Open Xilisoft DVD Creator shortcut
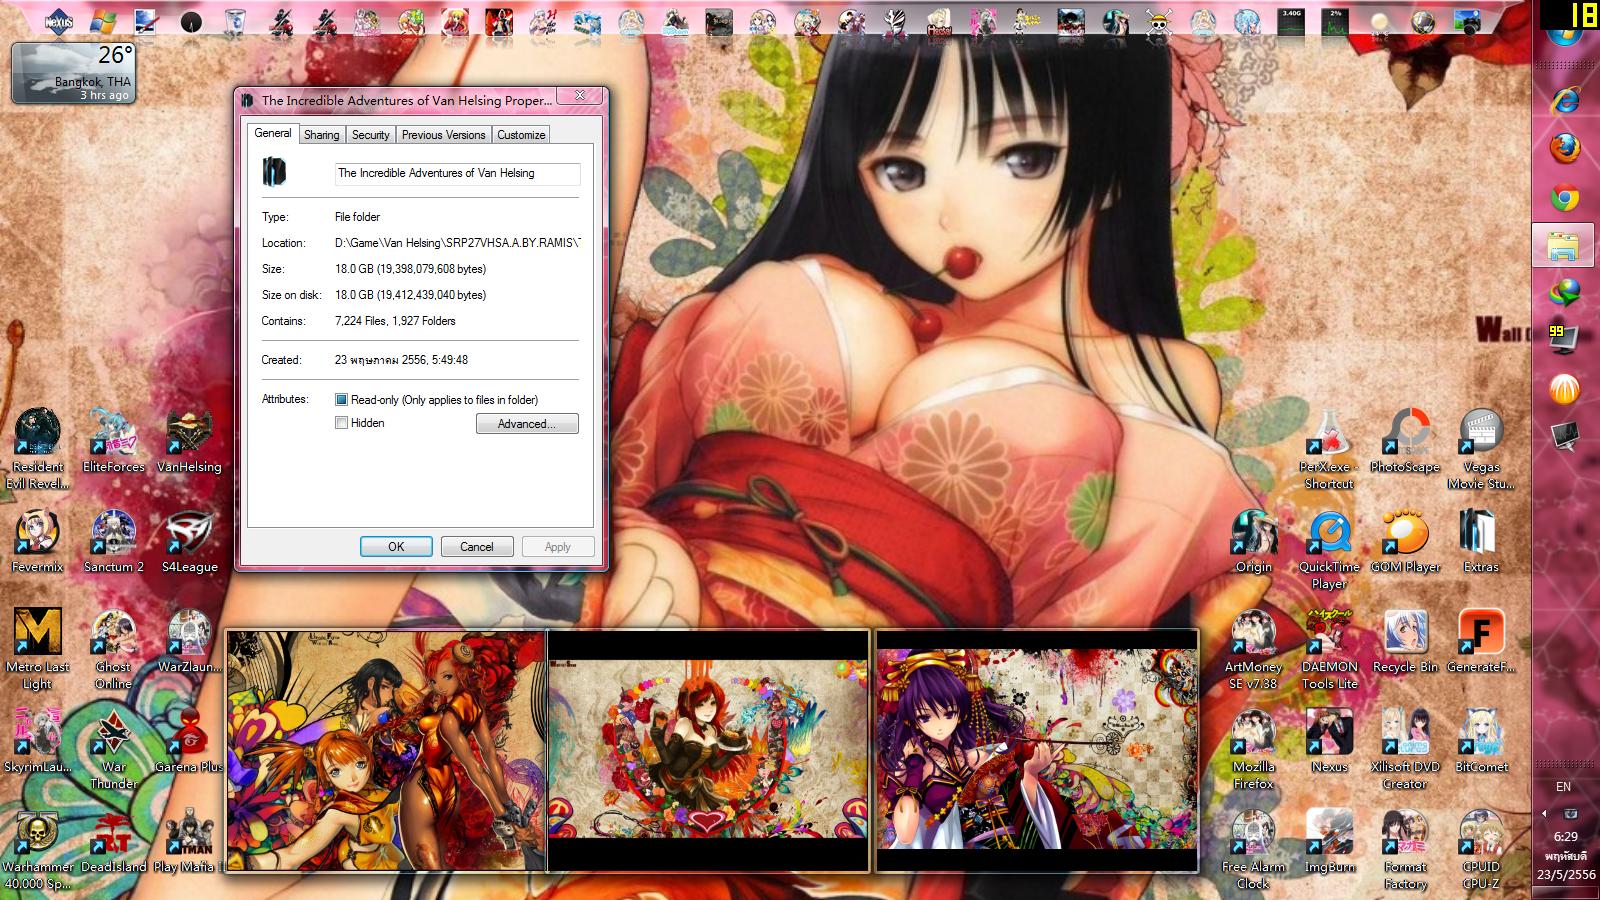Screen dimensions: 1600x900 click(x=1405, y=749)
